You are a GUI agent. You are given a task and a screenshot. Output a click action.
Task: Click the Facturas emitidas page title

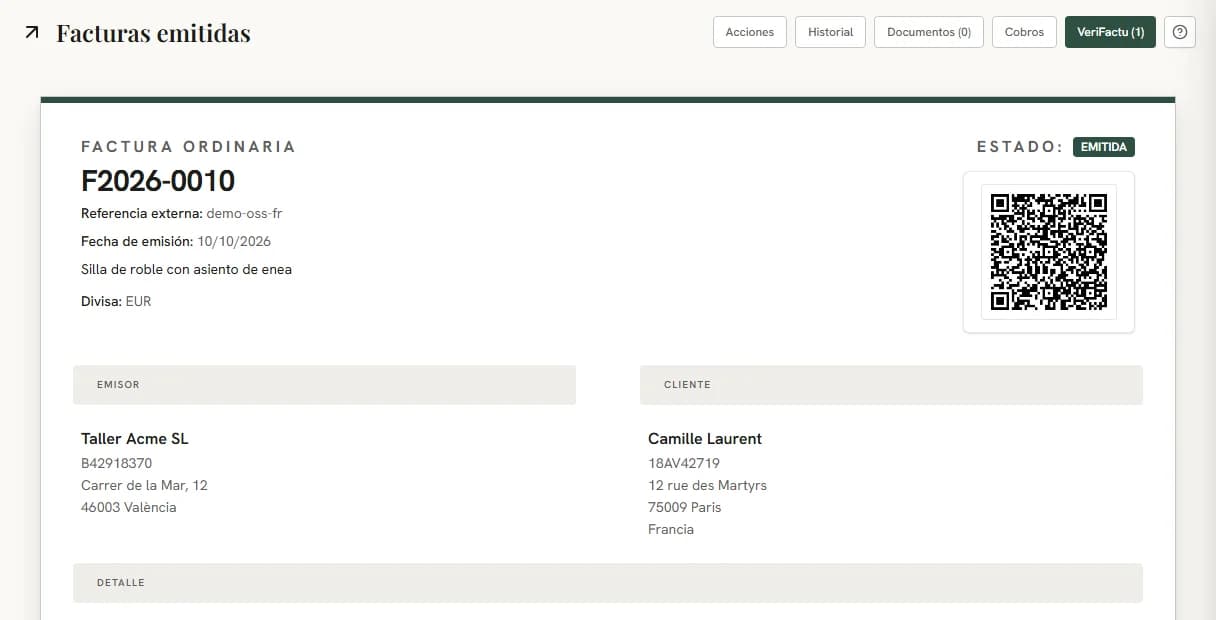153,33
